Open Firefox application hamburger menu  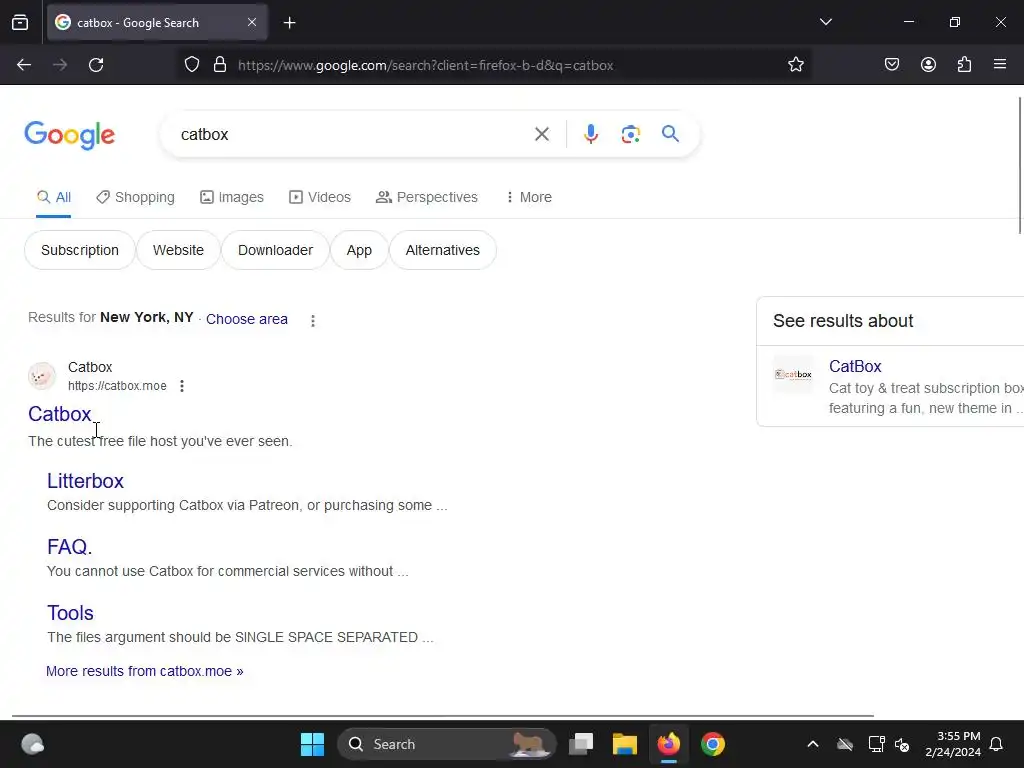point(1000,64)
